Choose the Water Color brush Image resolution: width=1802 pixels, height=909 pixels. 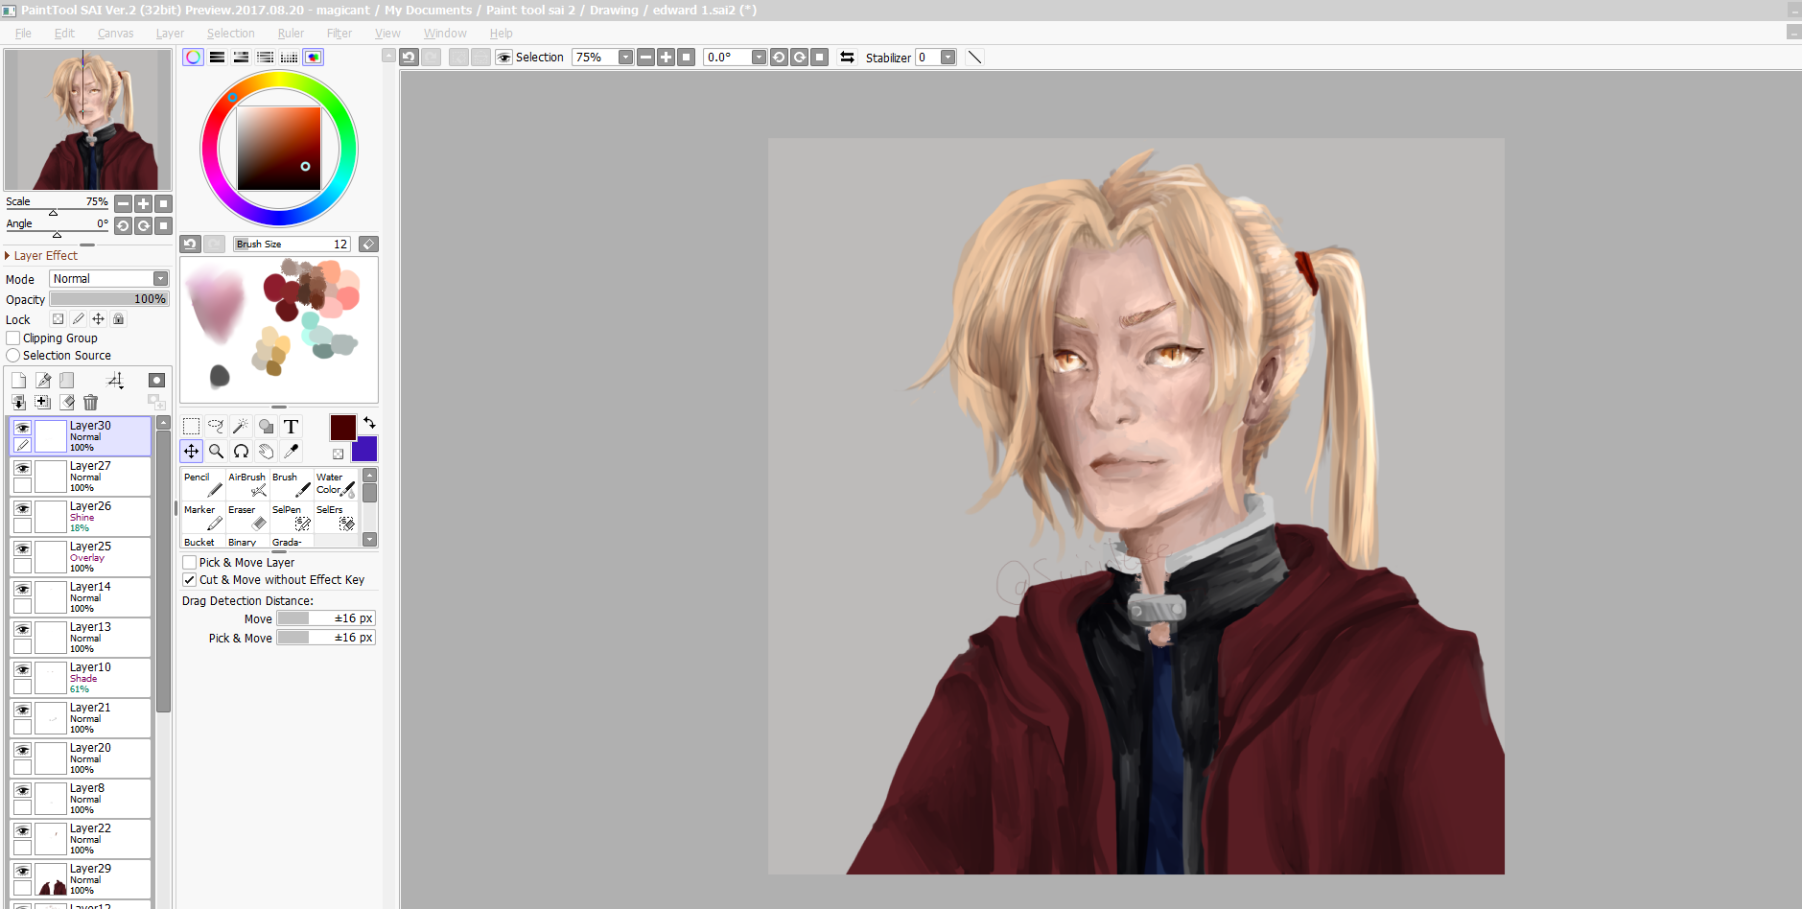336,484
